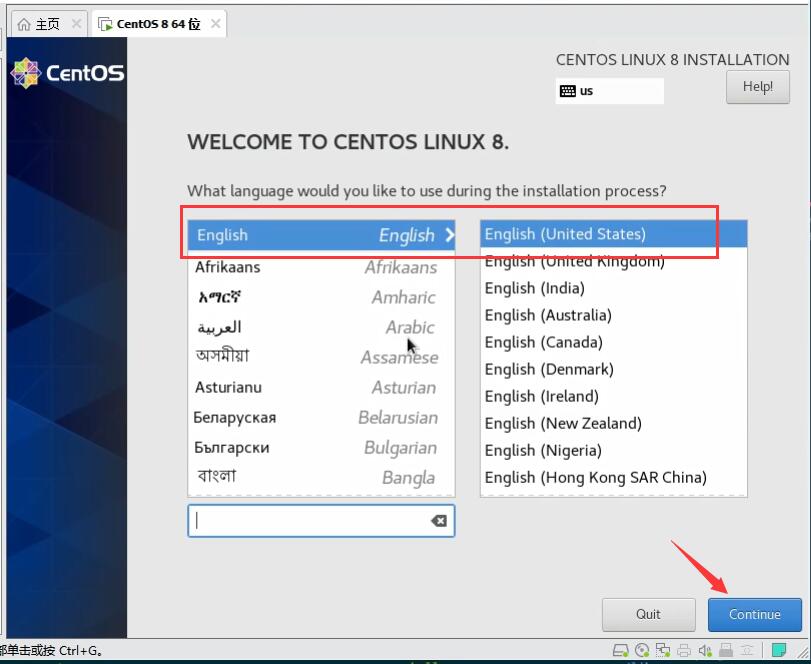Screen dimensions: 811x664
Task: Choose English (United Kingdom) locale
Action: [x=613, y=261]
